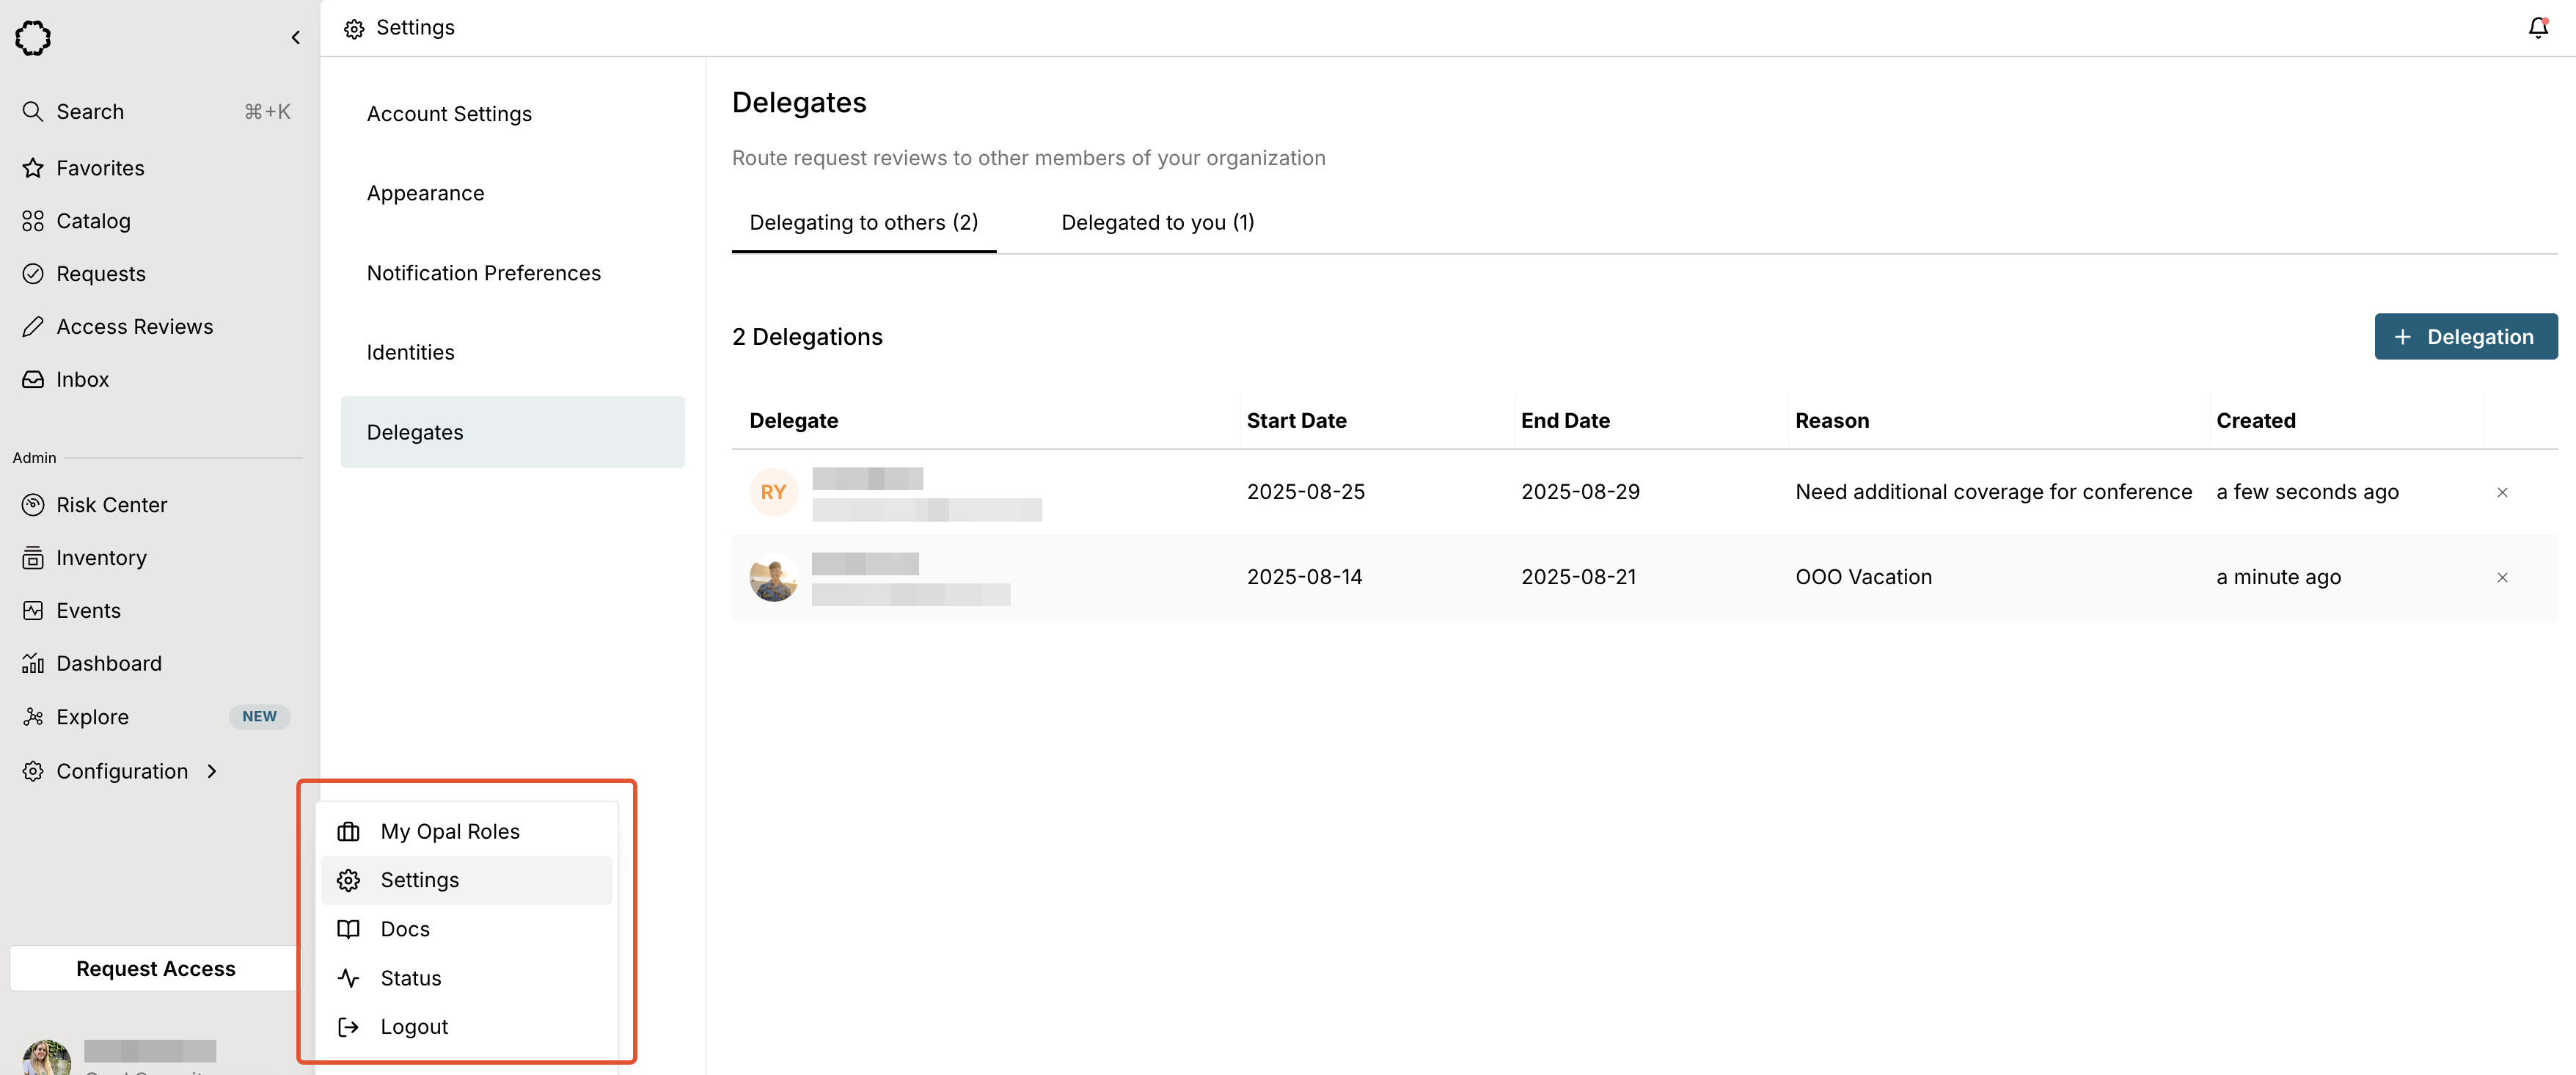This screenshot has width=2576, height=1075.
Task: Choose Logout from the popup menu
Action: point(414,1027)
